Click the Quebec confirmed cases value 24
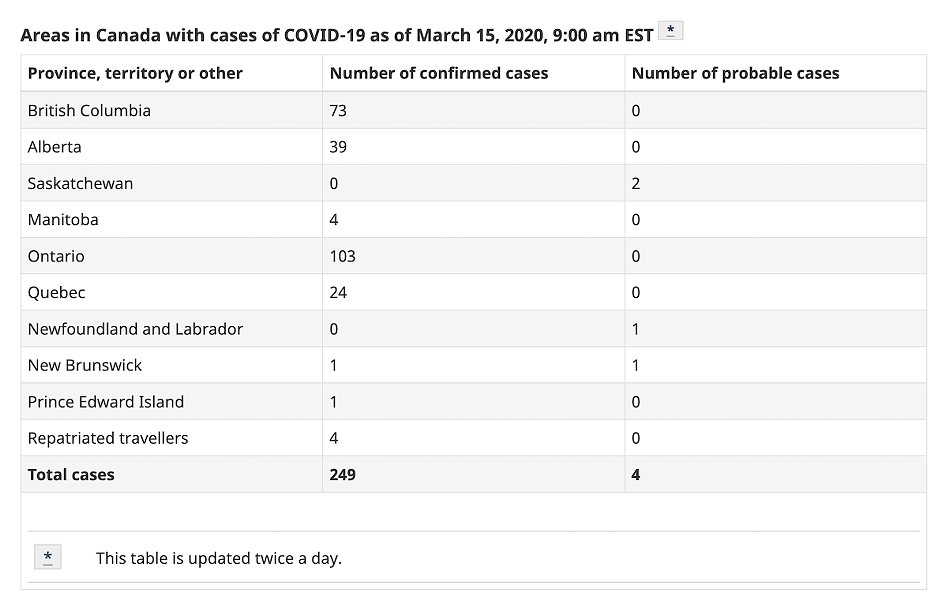 click(x=338, y=292)
